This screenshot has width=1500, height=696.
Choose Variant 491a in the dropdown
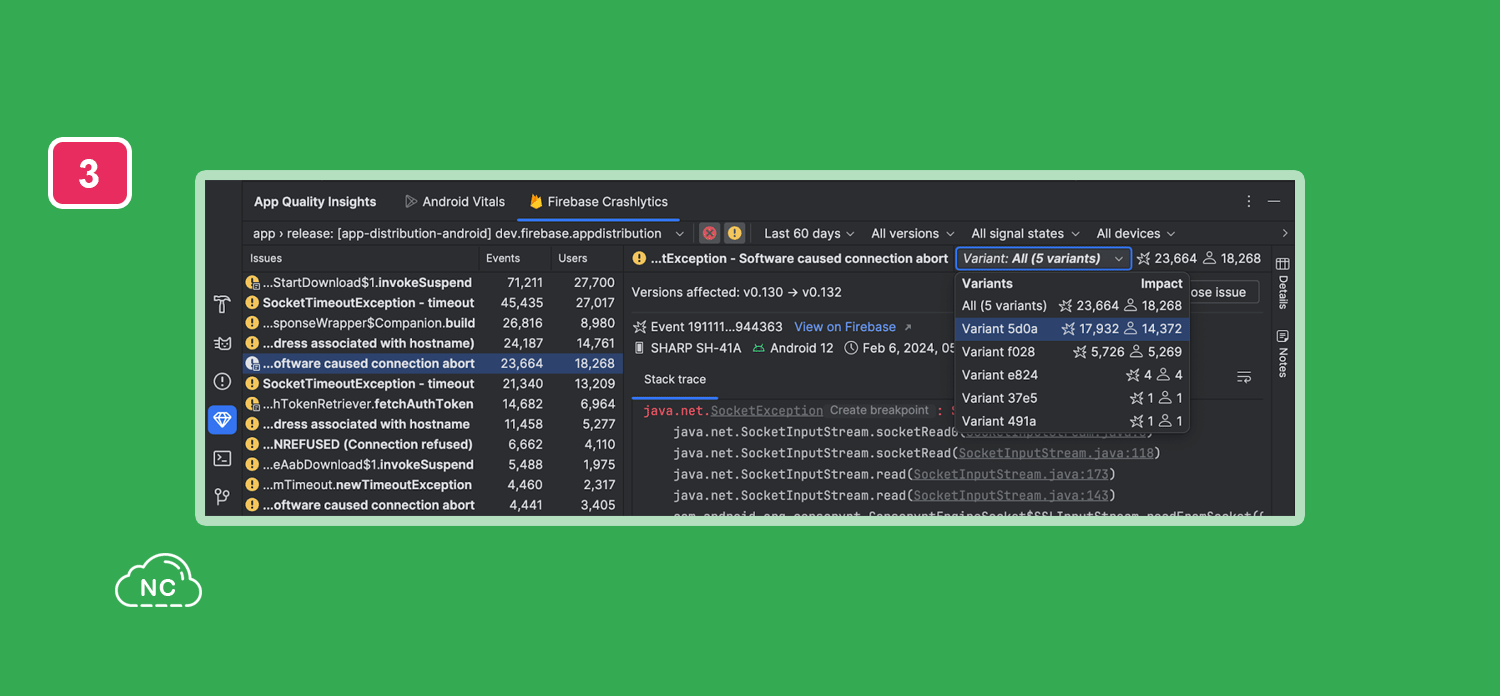tap(1072, 421)
